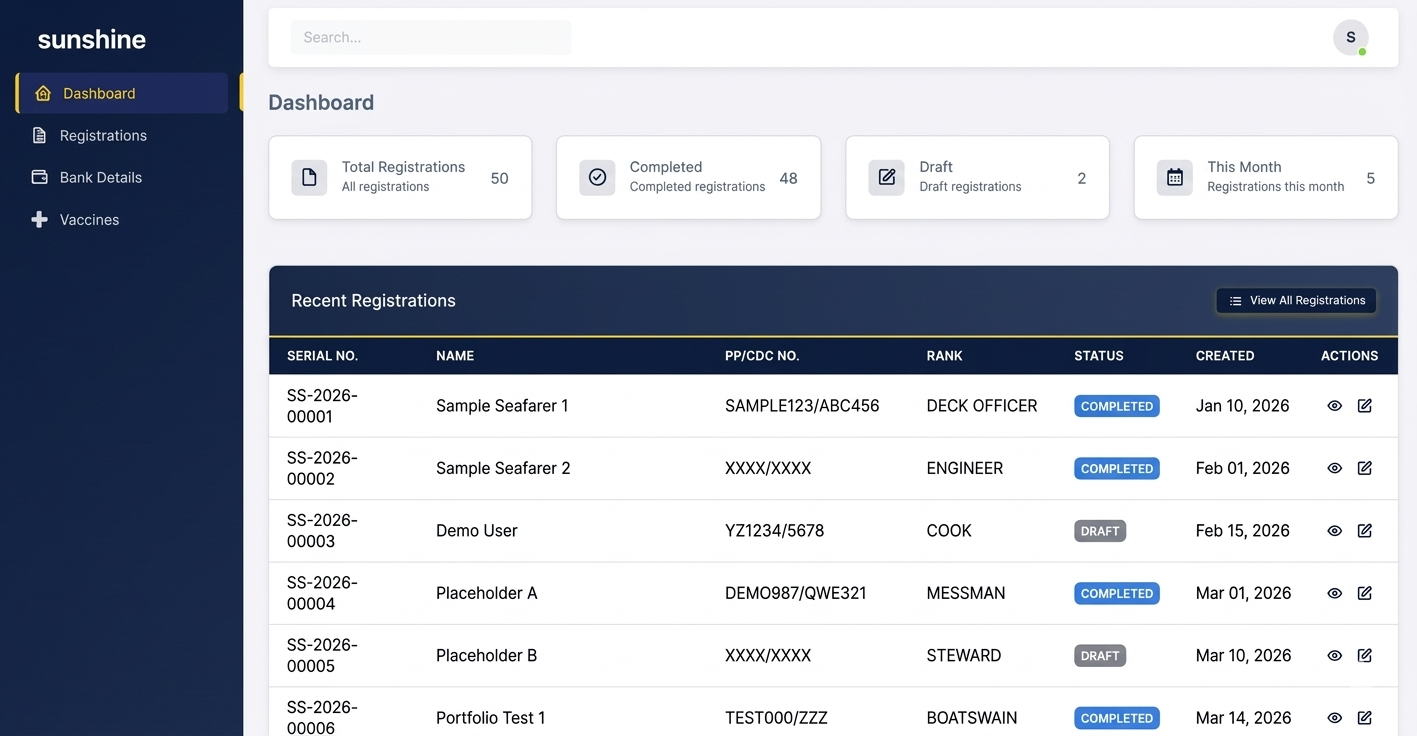Click the View All Registrations button
The image size is (1417, 736).
click(1296, 300)
